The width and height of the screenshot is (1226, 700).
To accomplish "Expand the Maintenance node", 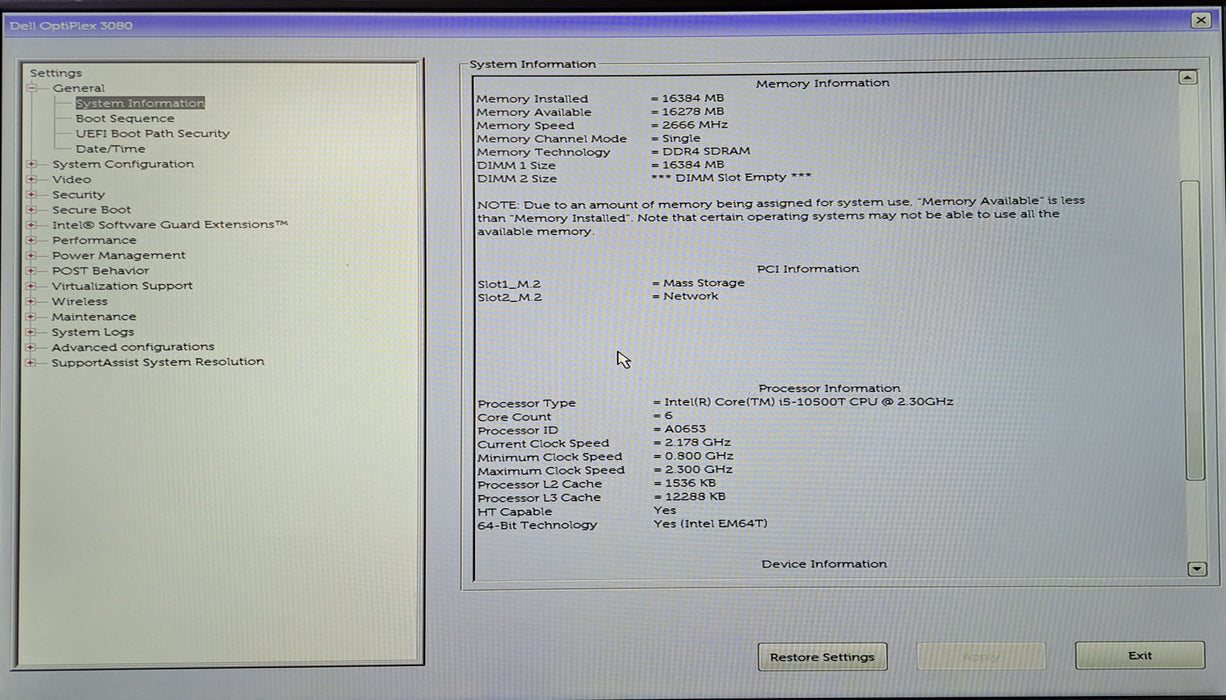I will (x=33, y=317).
